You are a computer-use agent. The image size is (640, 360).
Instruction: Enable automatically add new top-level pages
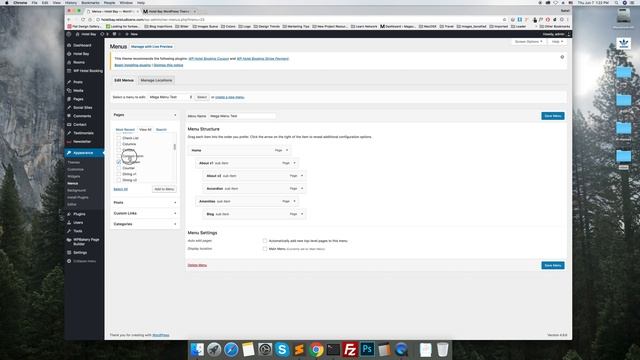[x=265, y=241]
